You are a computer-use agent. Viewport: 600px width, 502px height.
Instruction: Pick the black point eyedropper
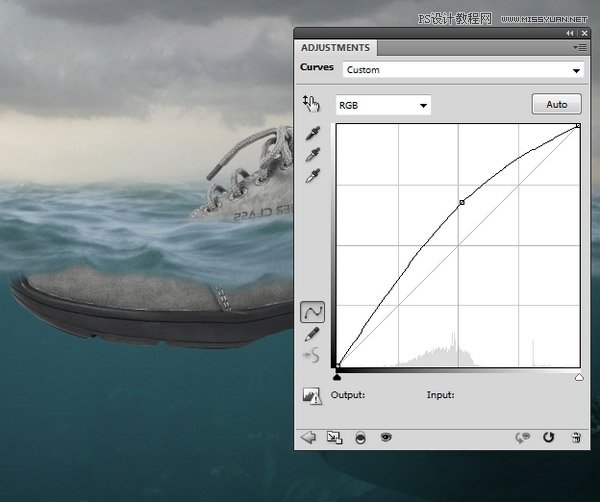click(x=313, y=134)
